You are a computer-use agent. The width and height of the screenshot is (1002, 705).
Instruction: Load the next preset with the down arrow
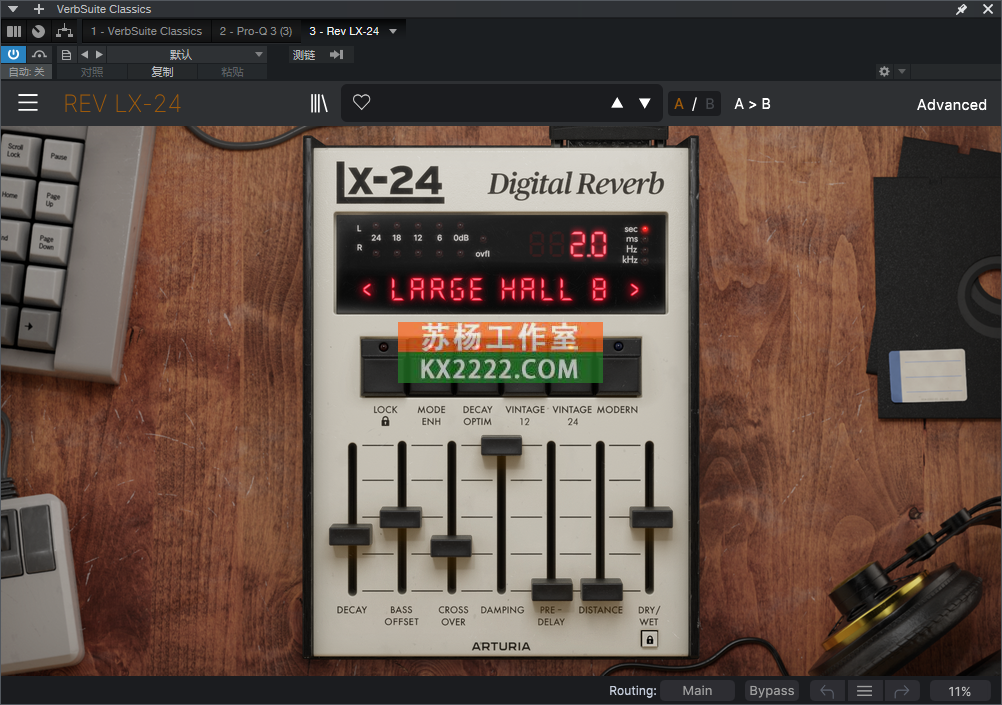tap(645, 103)
